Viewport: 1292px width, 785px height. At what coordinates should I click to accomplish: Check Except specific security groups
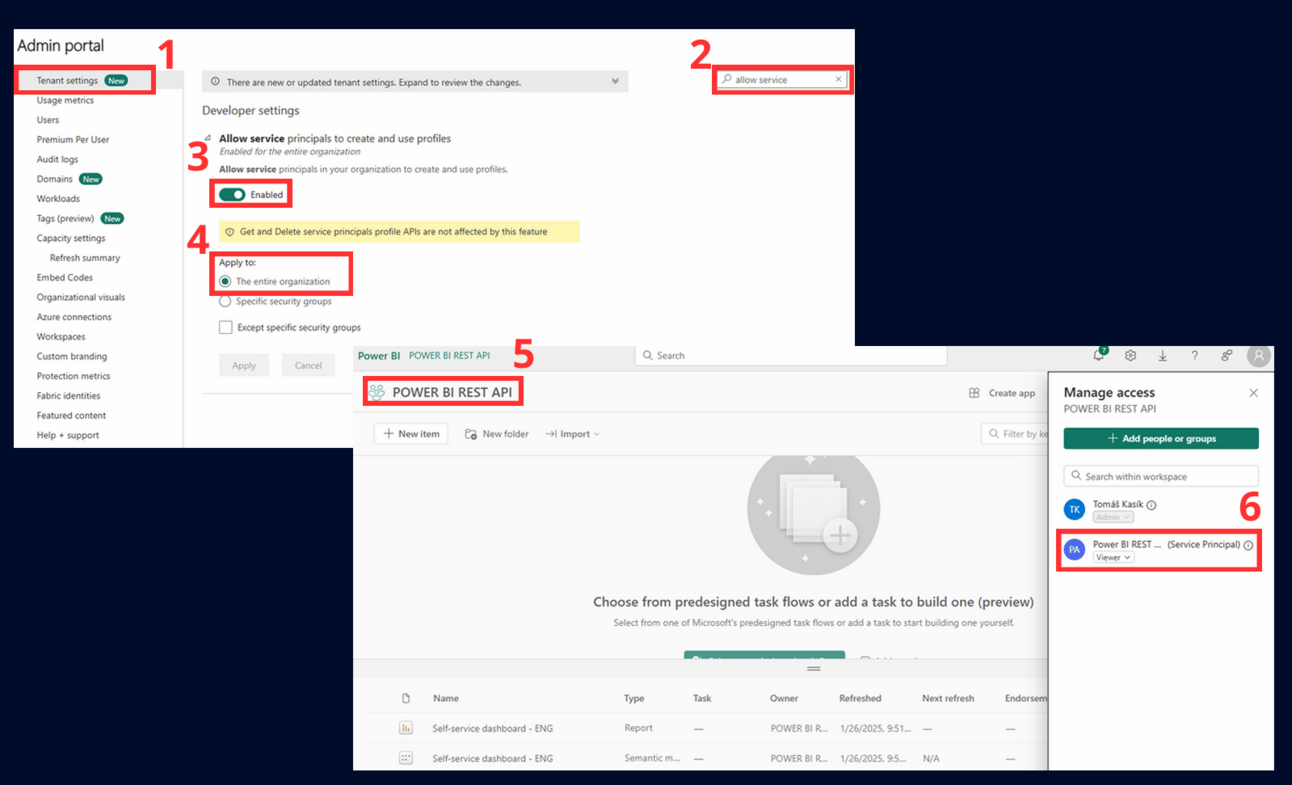[x=226, y=327]
